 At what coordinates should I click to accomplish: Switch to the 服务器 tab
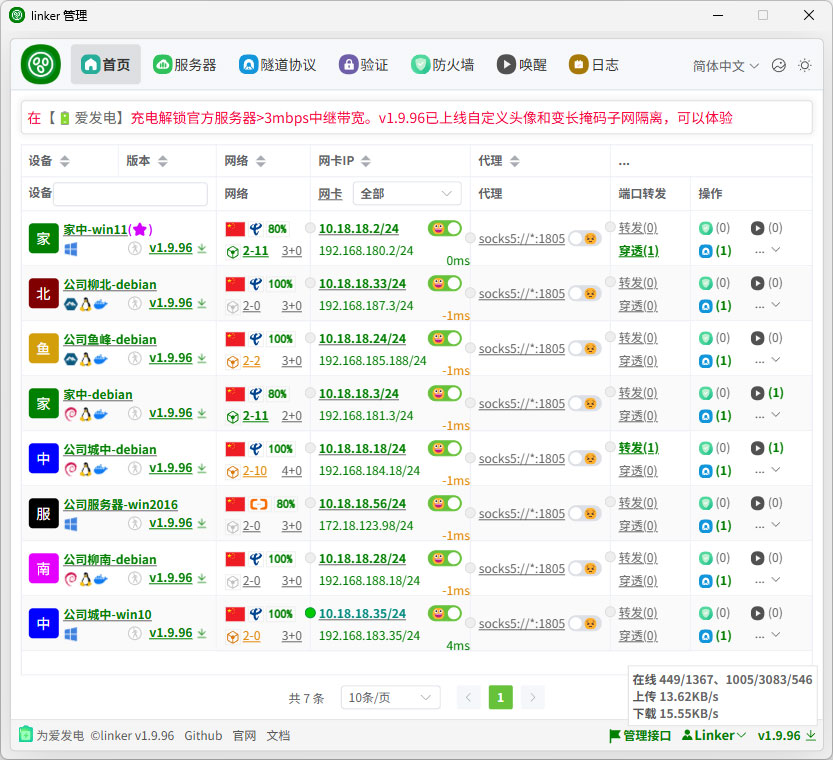185,65
